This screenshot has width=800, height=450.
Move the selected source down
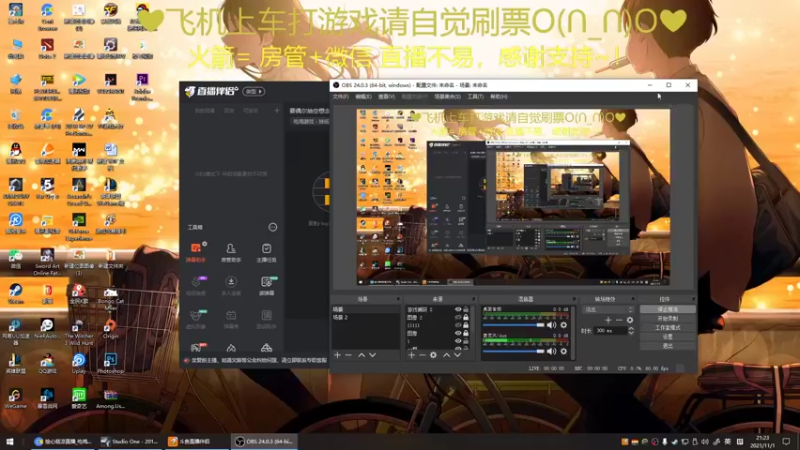click(x=457, y=355)
